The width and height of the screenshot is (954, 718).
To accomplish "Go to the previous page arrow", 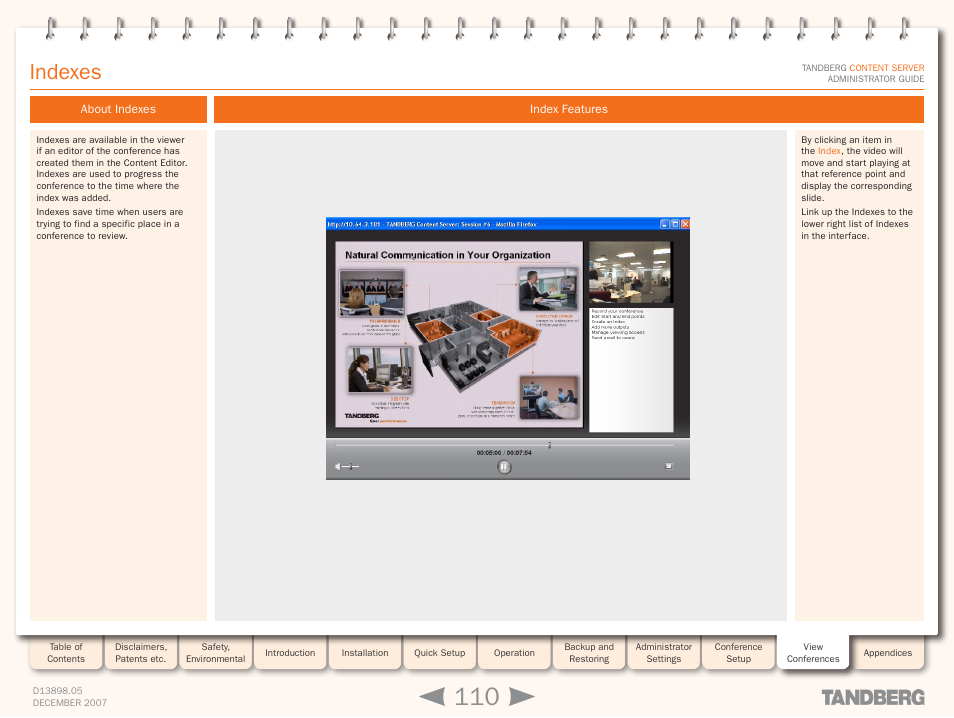I will click(x=433, y=697).
